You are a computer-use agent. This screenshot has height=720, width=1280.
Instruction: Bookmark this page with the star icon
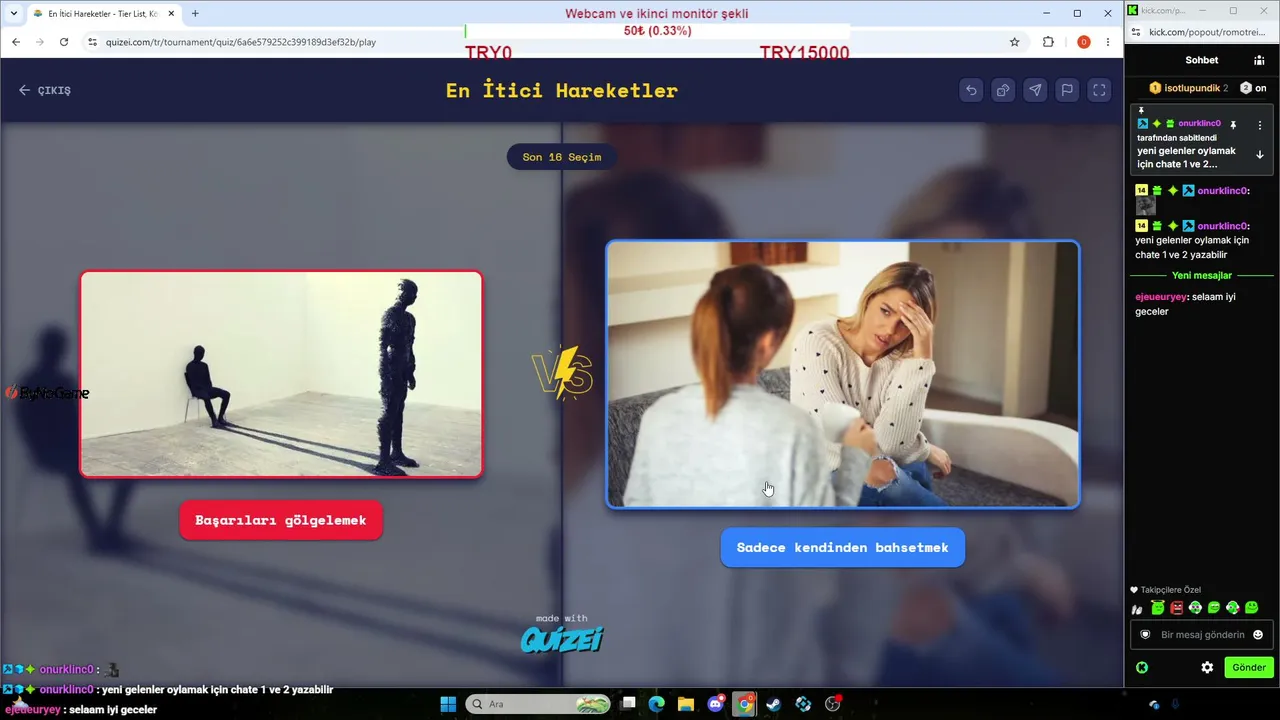1014,42
